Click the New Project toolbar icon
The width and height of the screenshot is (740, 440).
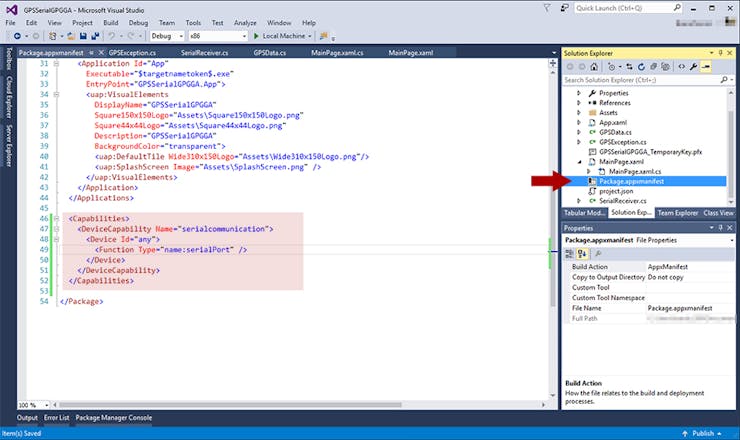click(53, 36)
